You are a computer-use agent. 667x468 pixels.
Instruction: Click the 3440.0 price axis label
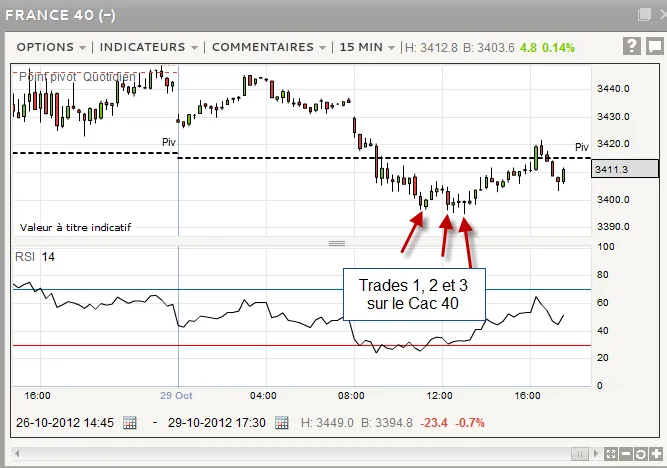tap(613, 89)
